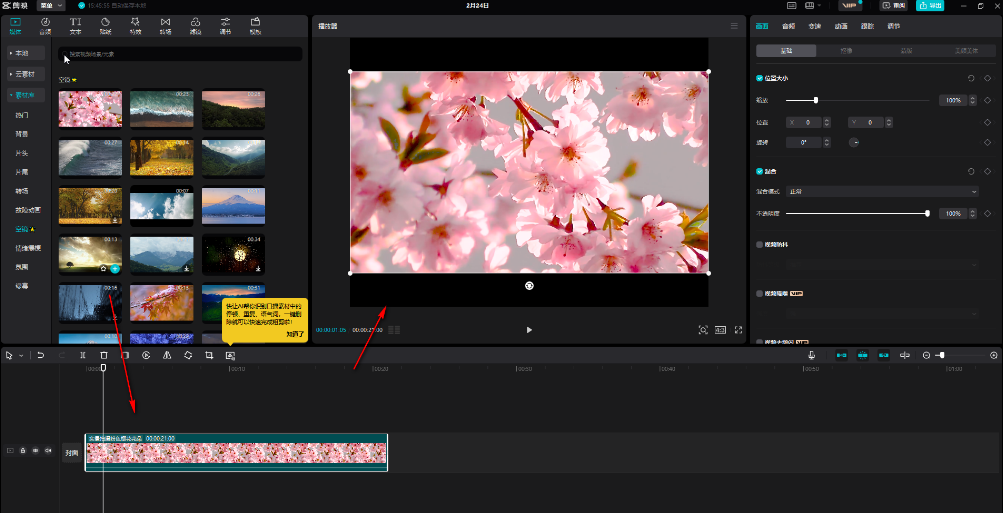Open the Transitions (转场) panel
Viewport: 1003px width, 513px height.
165,25
